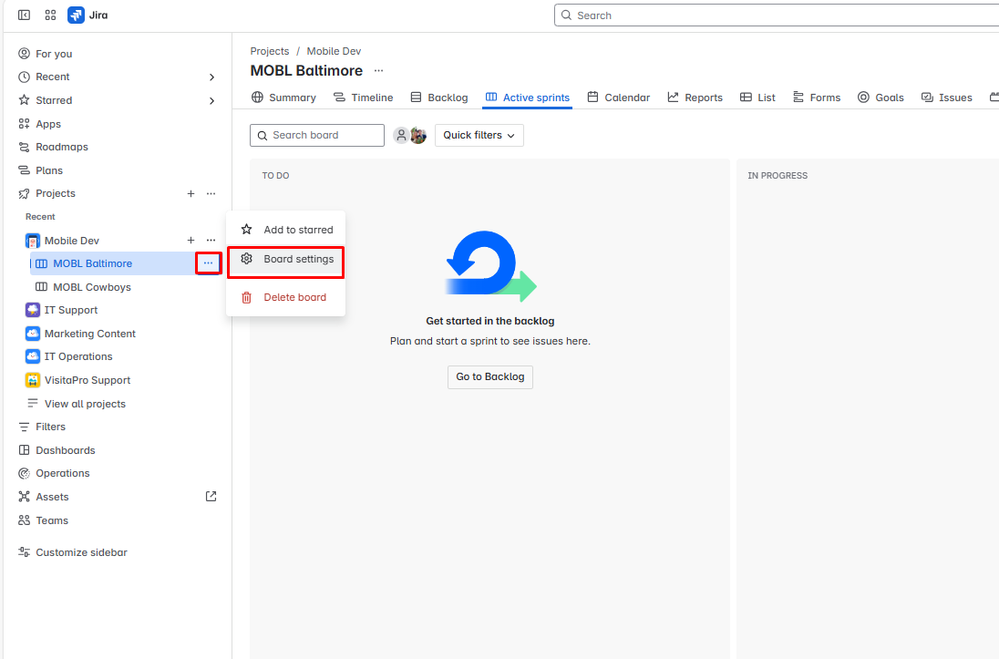Switch to the Calendar tab
Viewport: 999px width, 659px height.
(x=619, y=98)
